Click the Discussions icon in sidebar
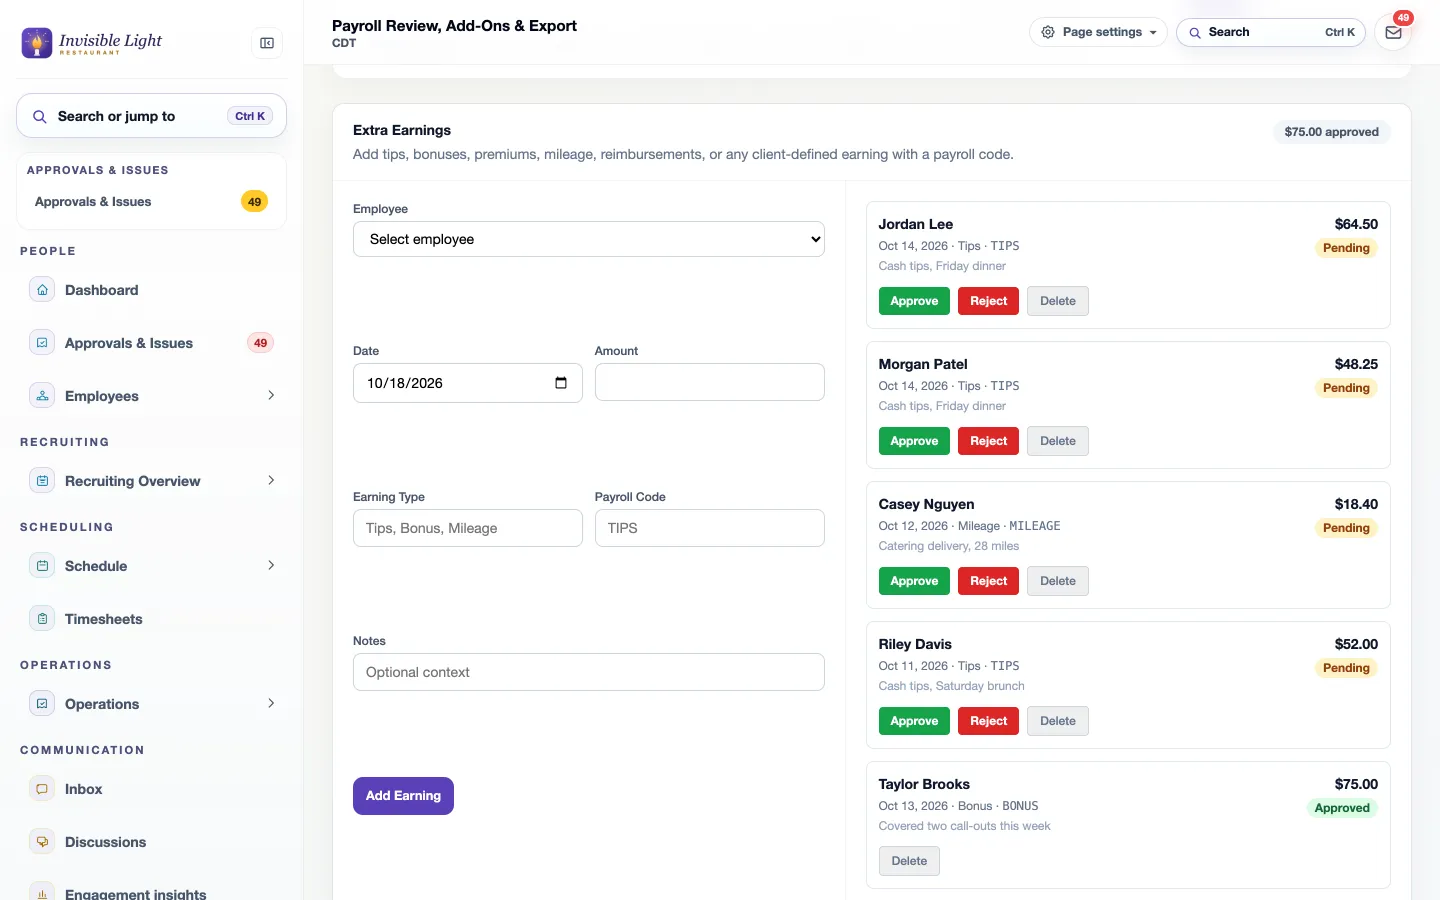 click(x=42, y=842)
